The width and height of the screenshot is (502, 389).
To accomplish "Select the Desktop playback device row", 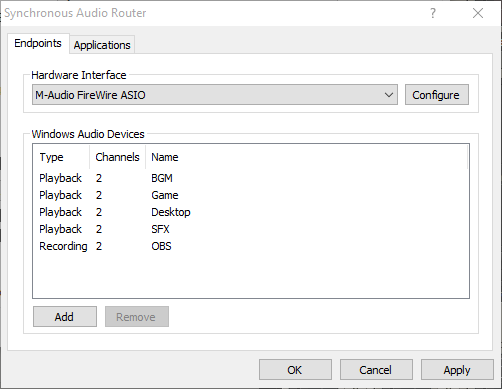I will click(x=250, y=212).
